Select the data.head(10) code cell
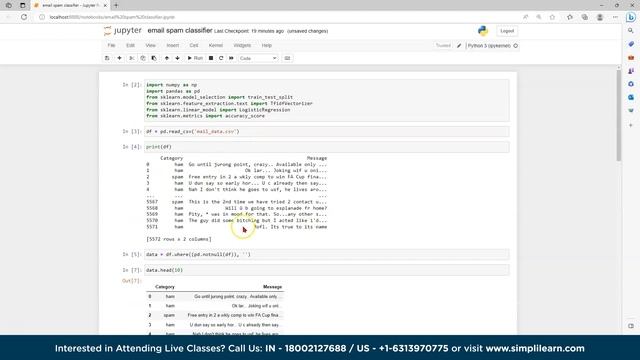 point(327,270)
